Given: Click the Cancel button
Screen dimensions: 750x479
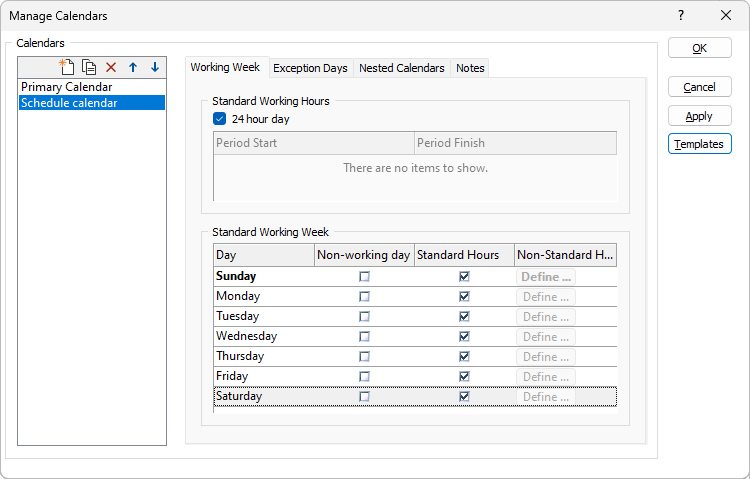Looking at the screenshot, I should pos(700,87).
